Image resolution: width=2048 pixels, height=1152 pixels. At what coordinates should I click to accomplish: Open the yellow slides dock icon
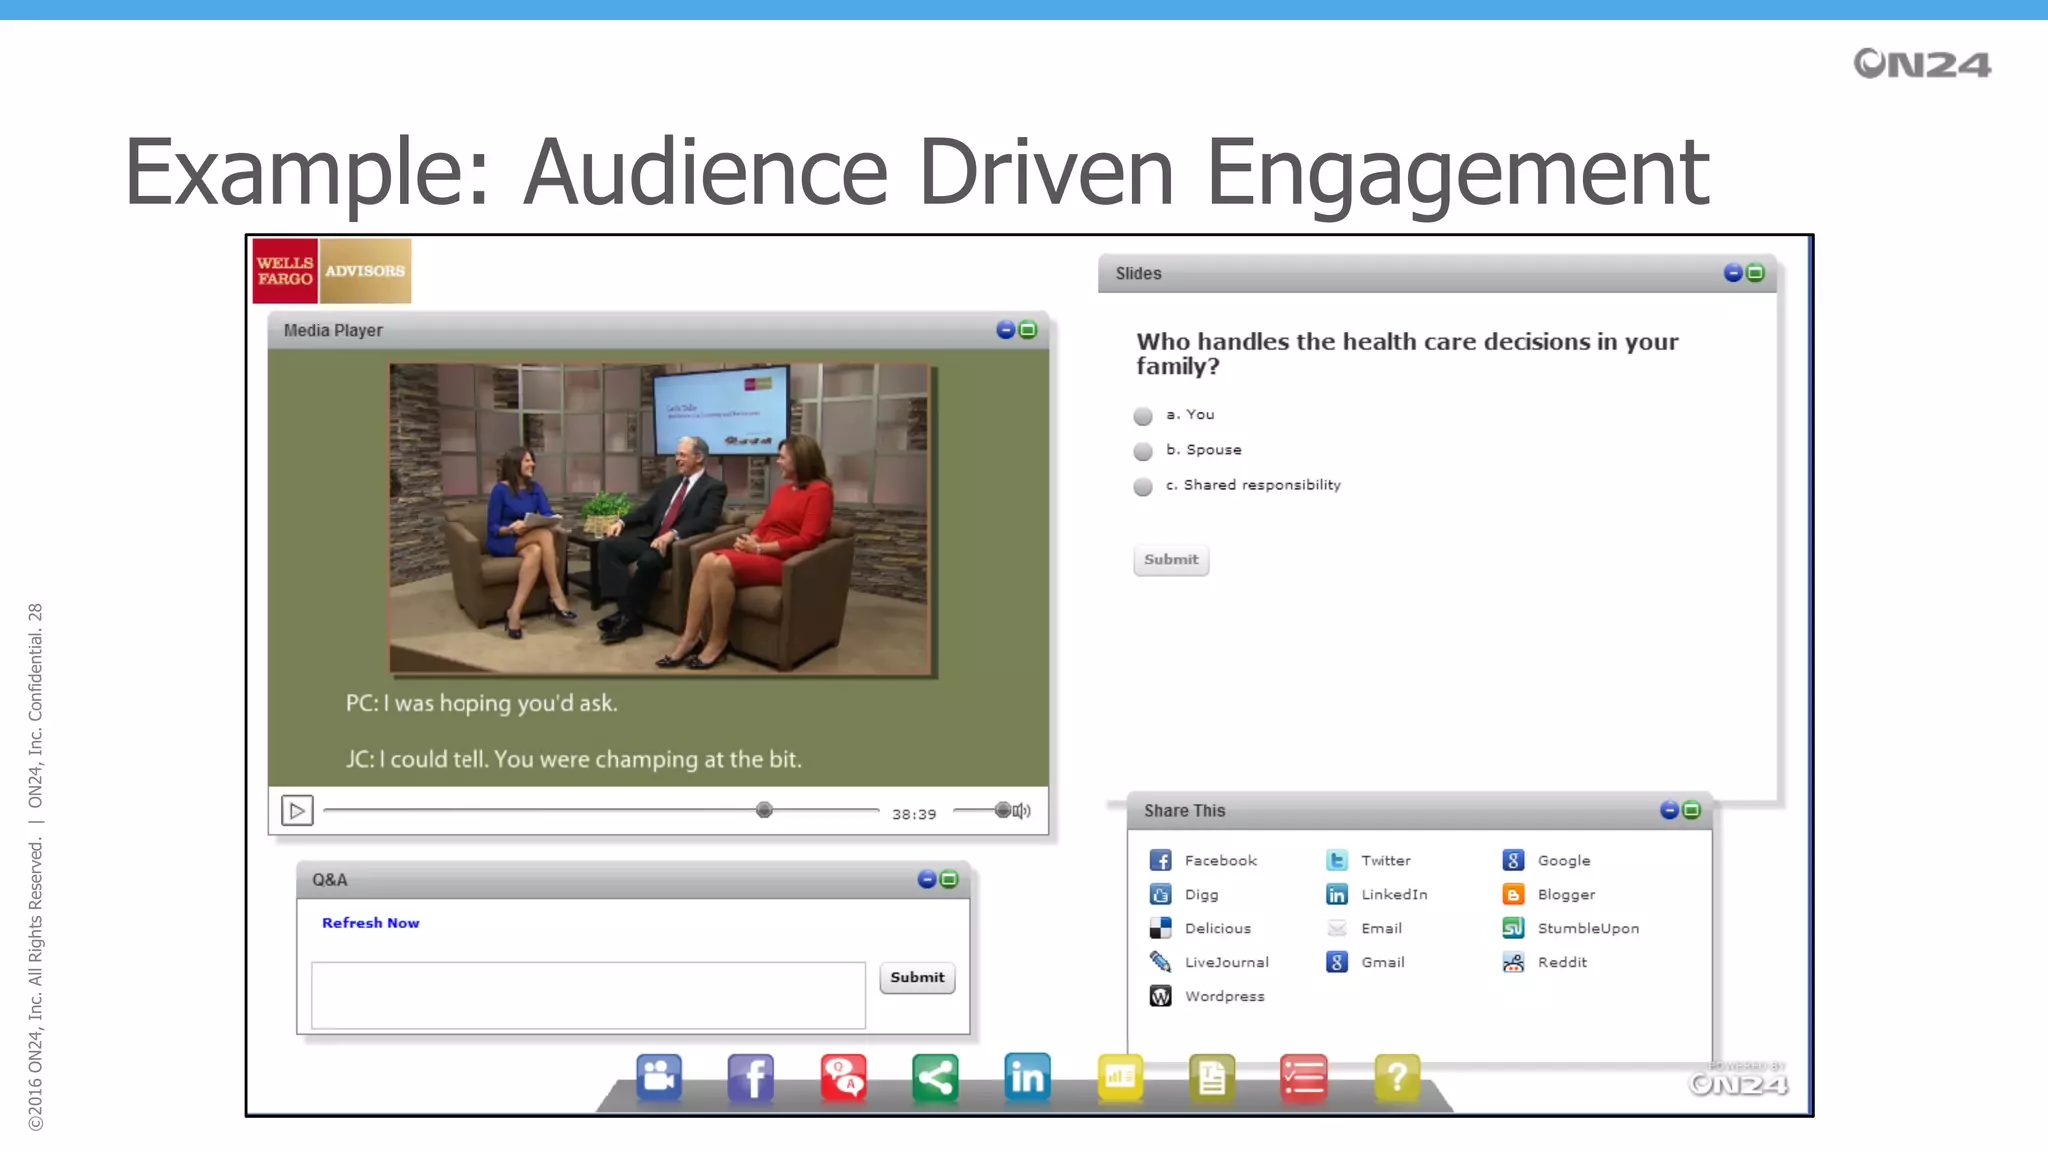pos(1120,1078)
